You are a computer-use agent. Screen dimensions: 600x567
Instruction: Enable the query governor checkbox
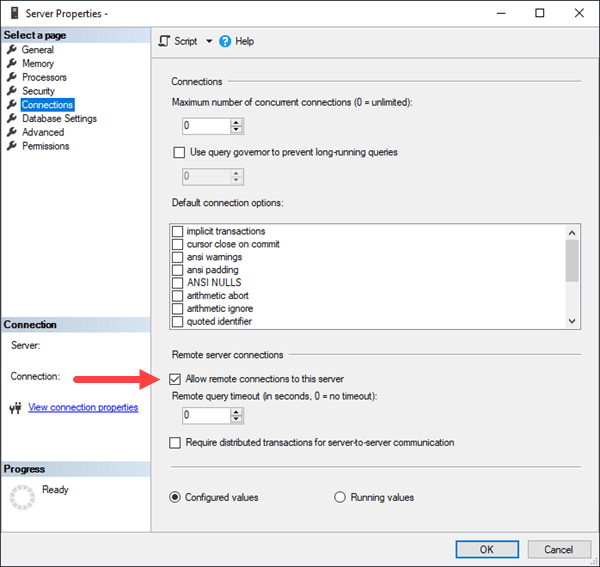pos(180,153)
